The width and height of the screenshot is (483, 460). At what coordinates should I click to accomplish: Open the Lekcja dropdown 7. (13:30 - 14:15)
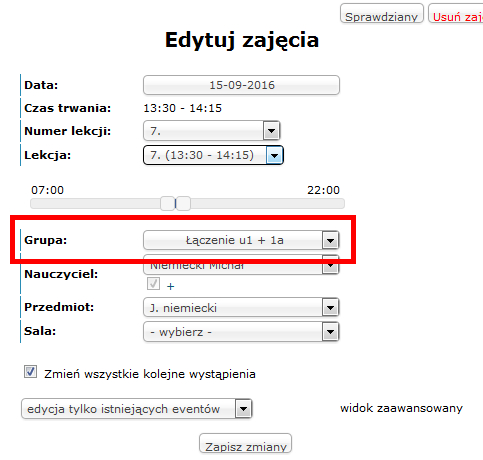coord(213,155)
